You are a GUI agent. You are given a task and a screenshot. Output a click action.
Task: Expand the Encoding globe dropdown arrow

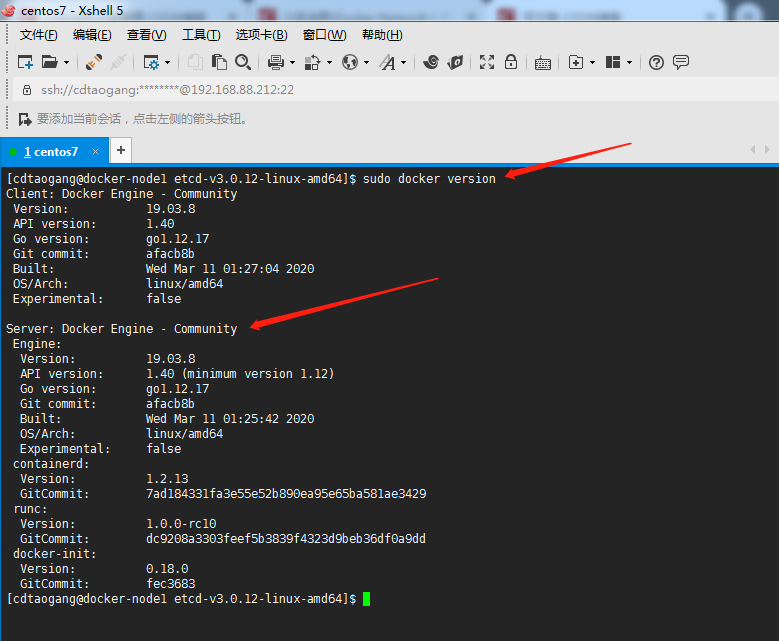click(x=366, y=63)
